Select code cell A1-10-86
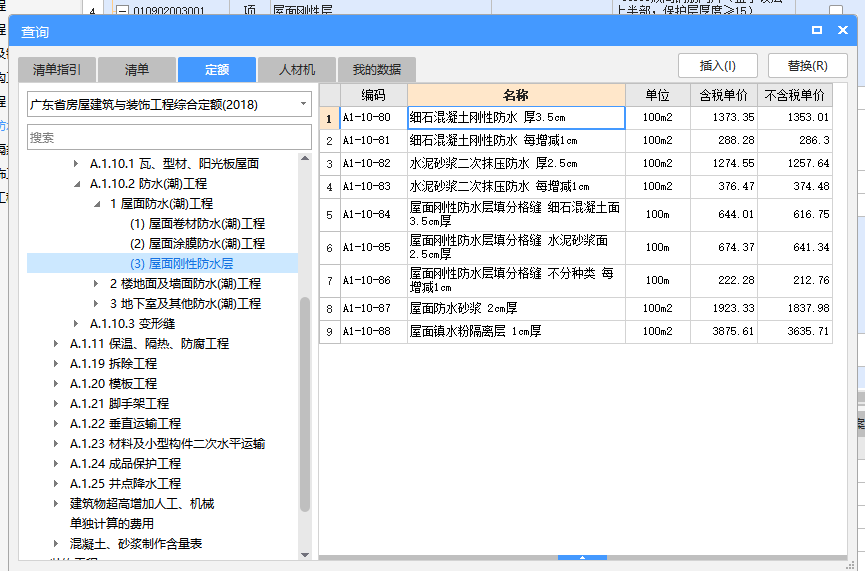 (373, 281)
